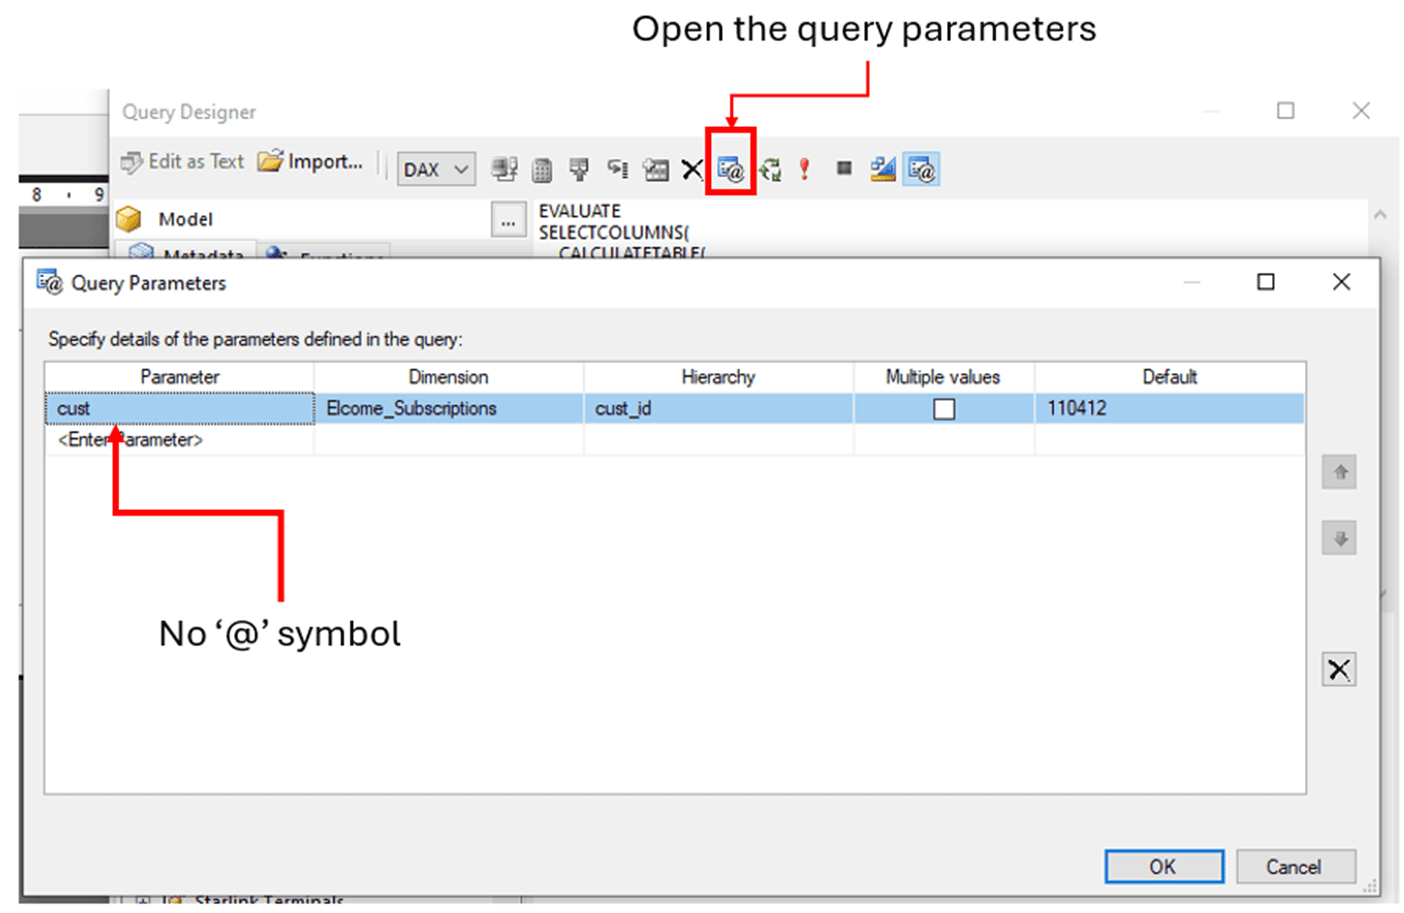This screenshot has height=913, width=1404.
Task: Click Cancel in the Query Parameters dialog
Action: click(1295, 867)
